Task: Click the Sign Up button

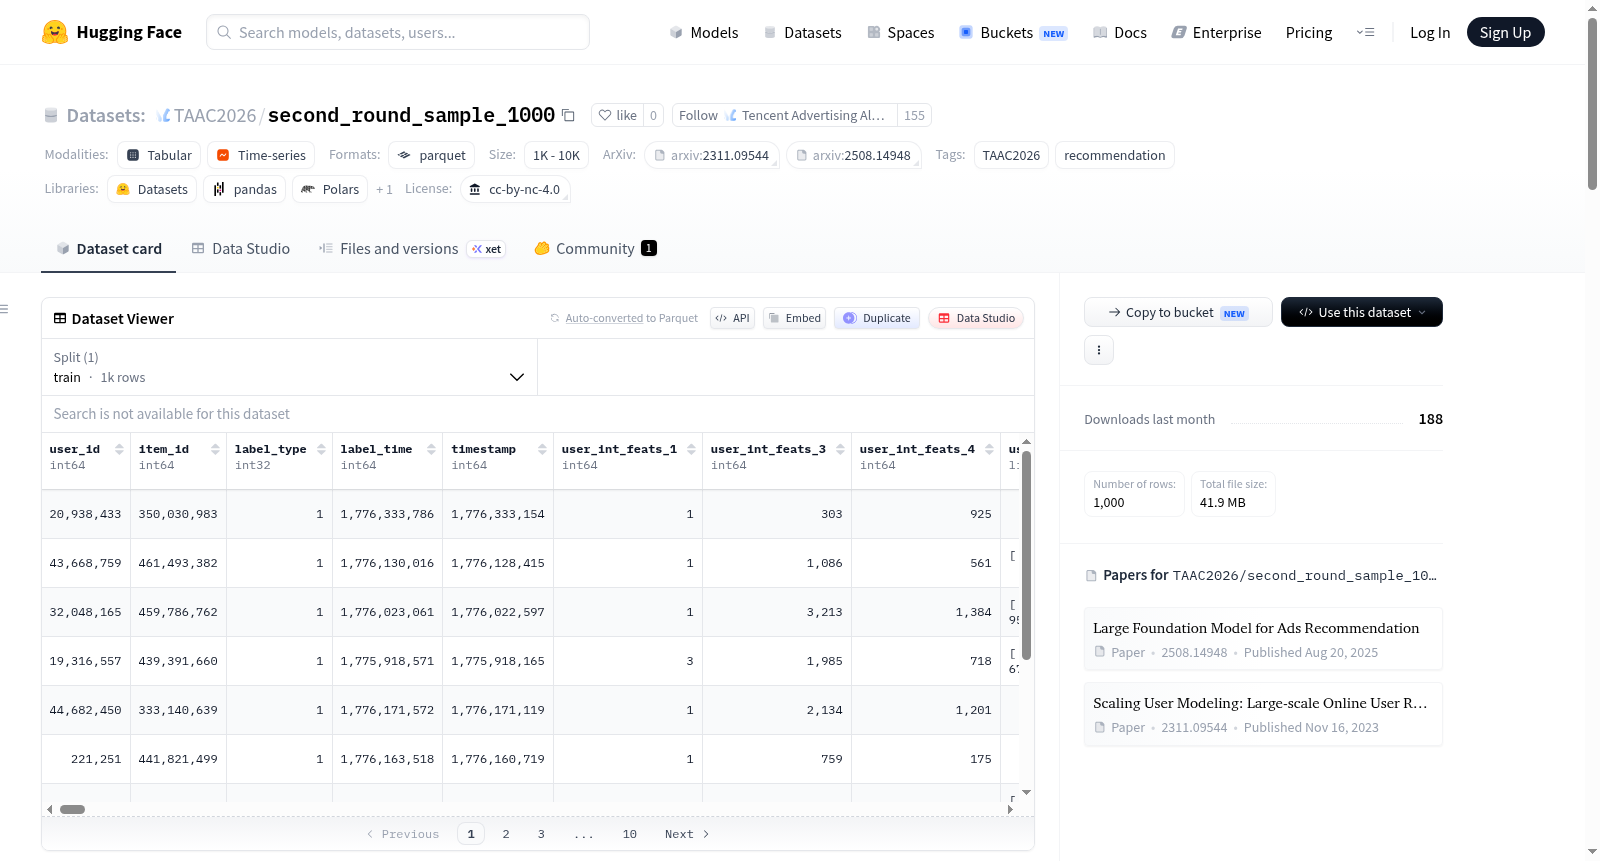Action: (1505, 32)
